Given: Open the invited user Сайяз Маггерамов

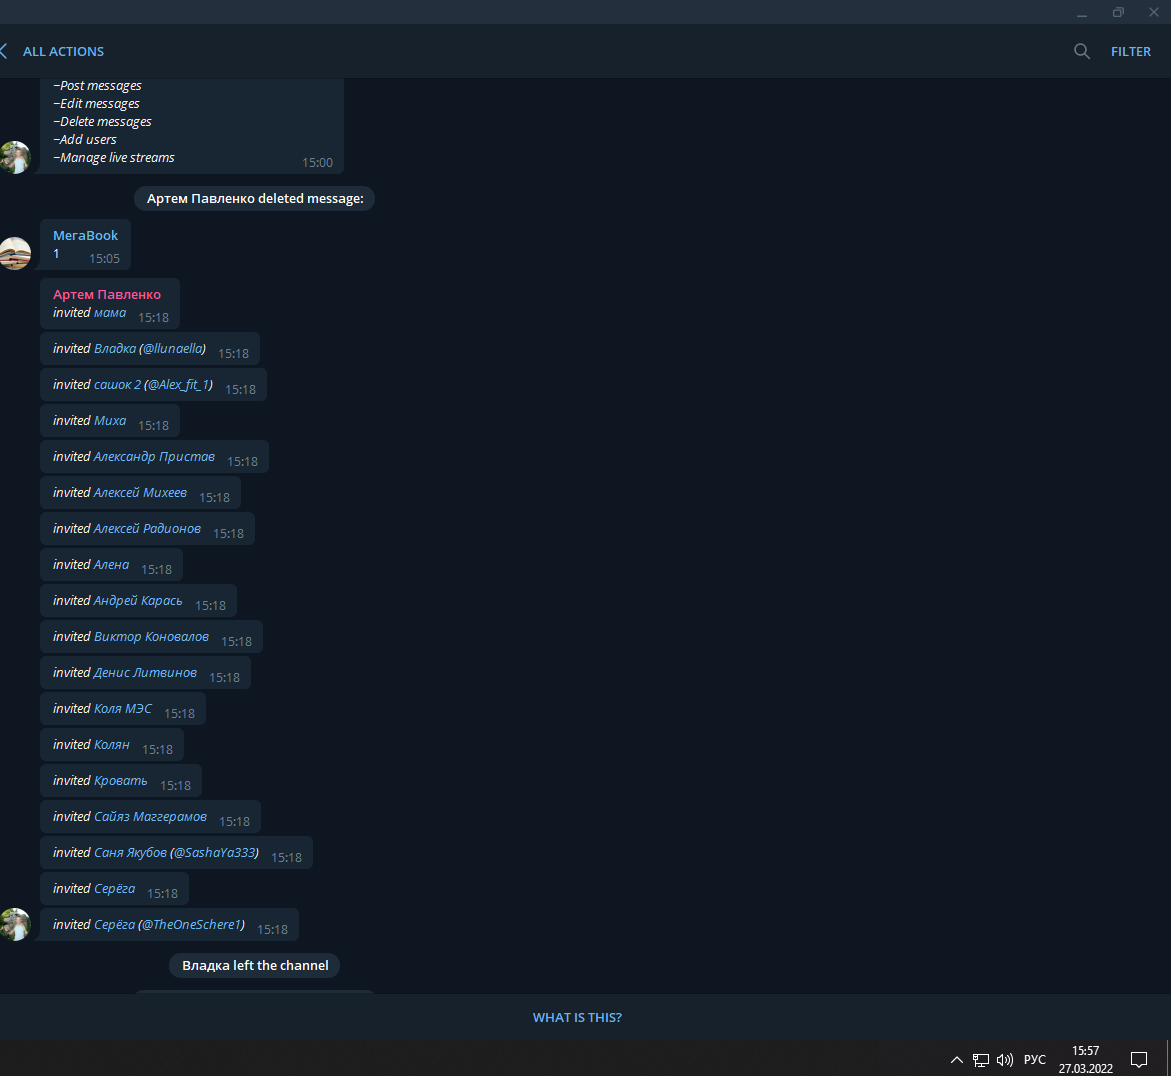Looking at the screenshot, I should coord(150,817).
